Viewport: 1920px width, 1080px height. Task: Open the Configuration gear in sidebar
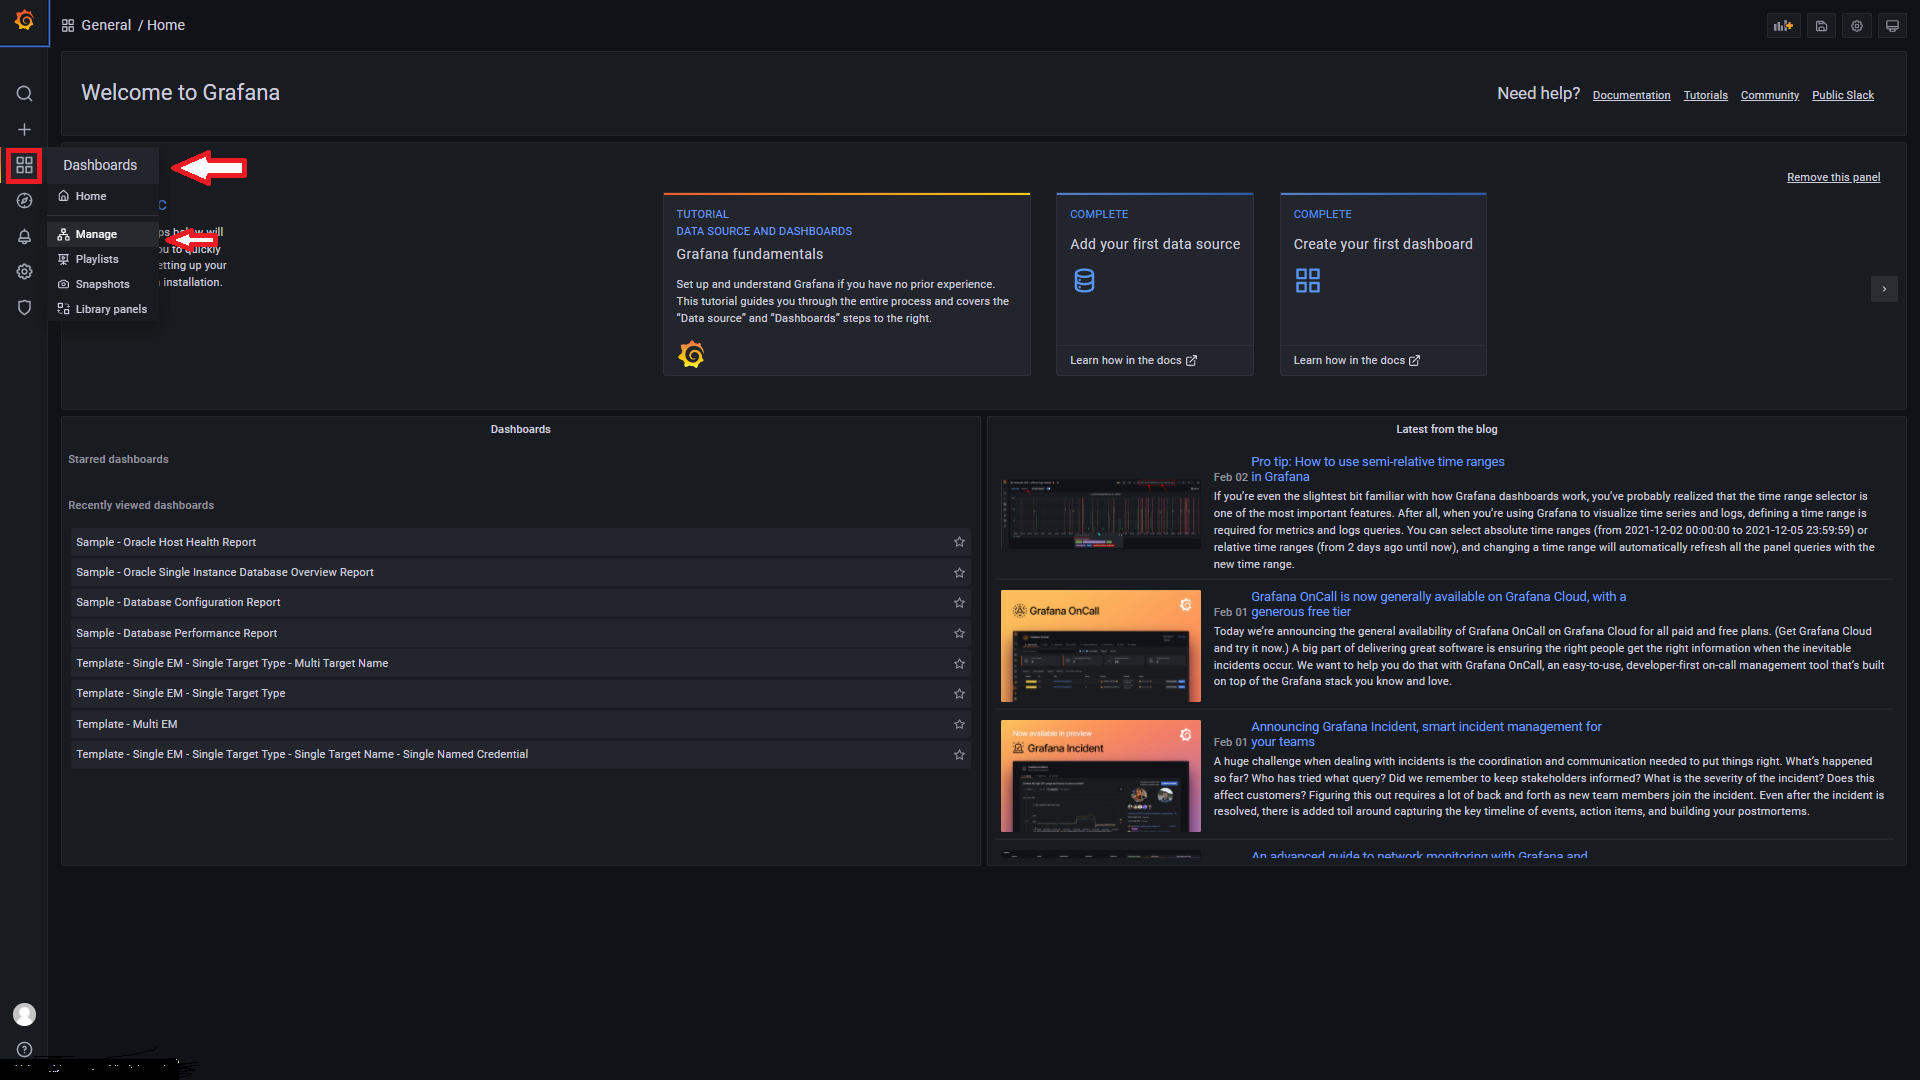pyautogui.click(x=24, y=272)
